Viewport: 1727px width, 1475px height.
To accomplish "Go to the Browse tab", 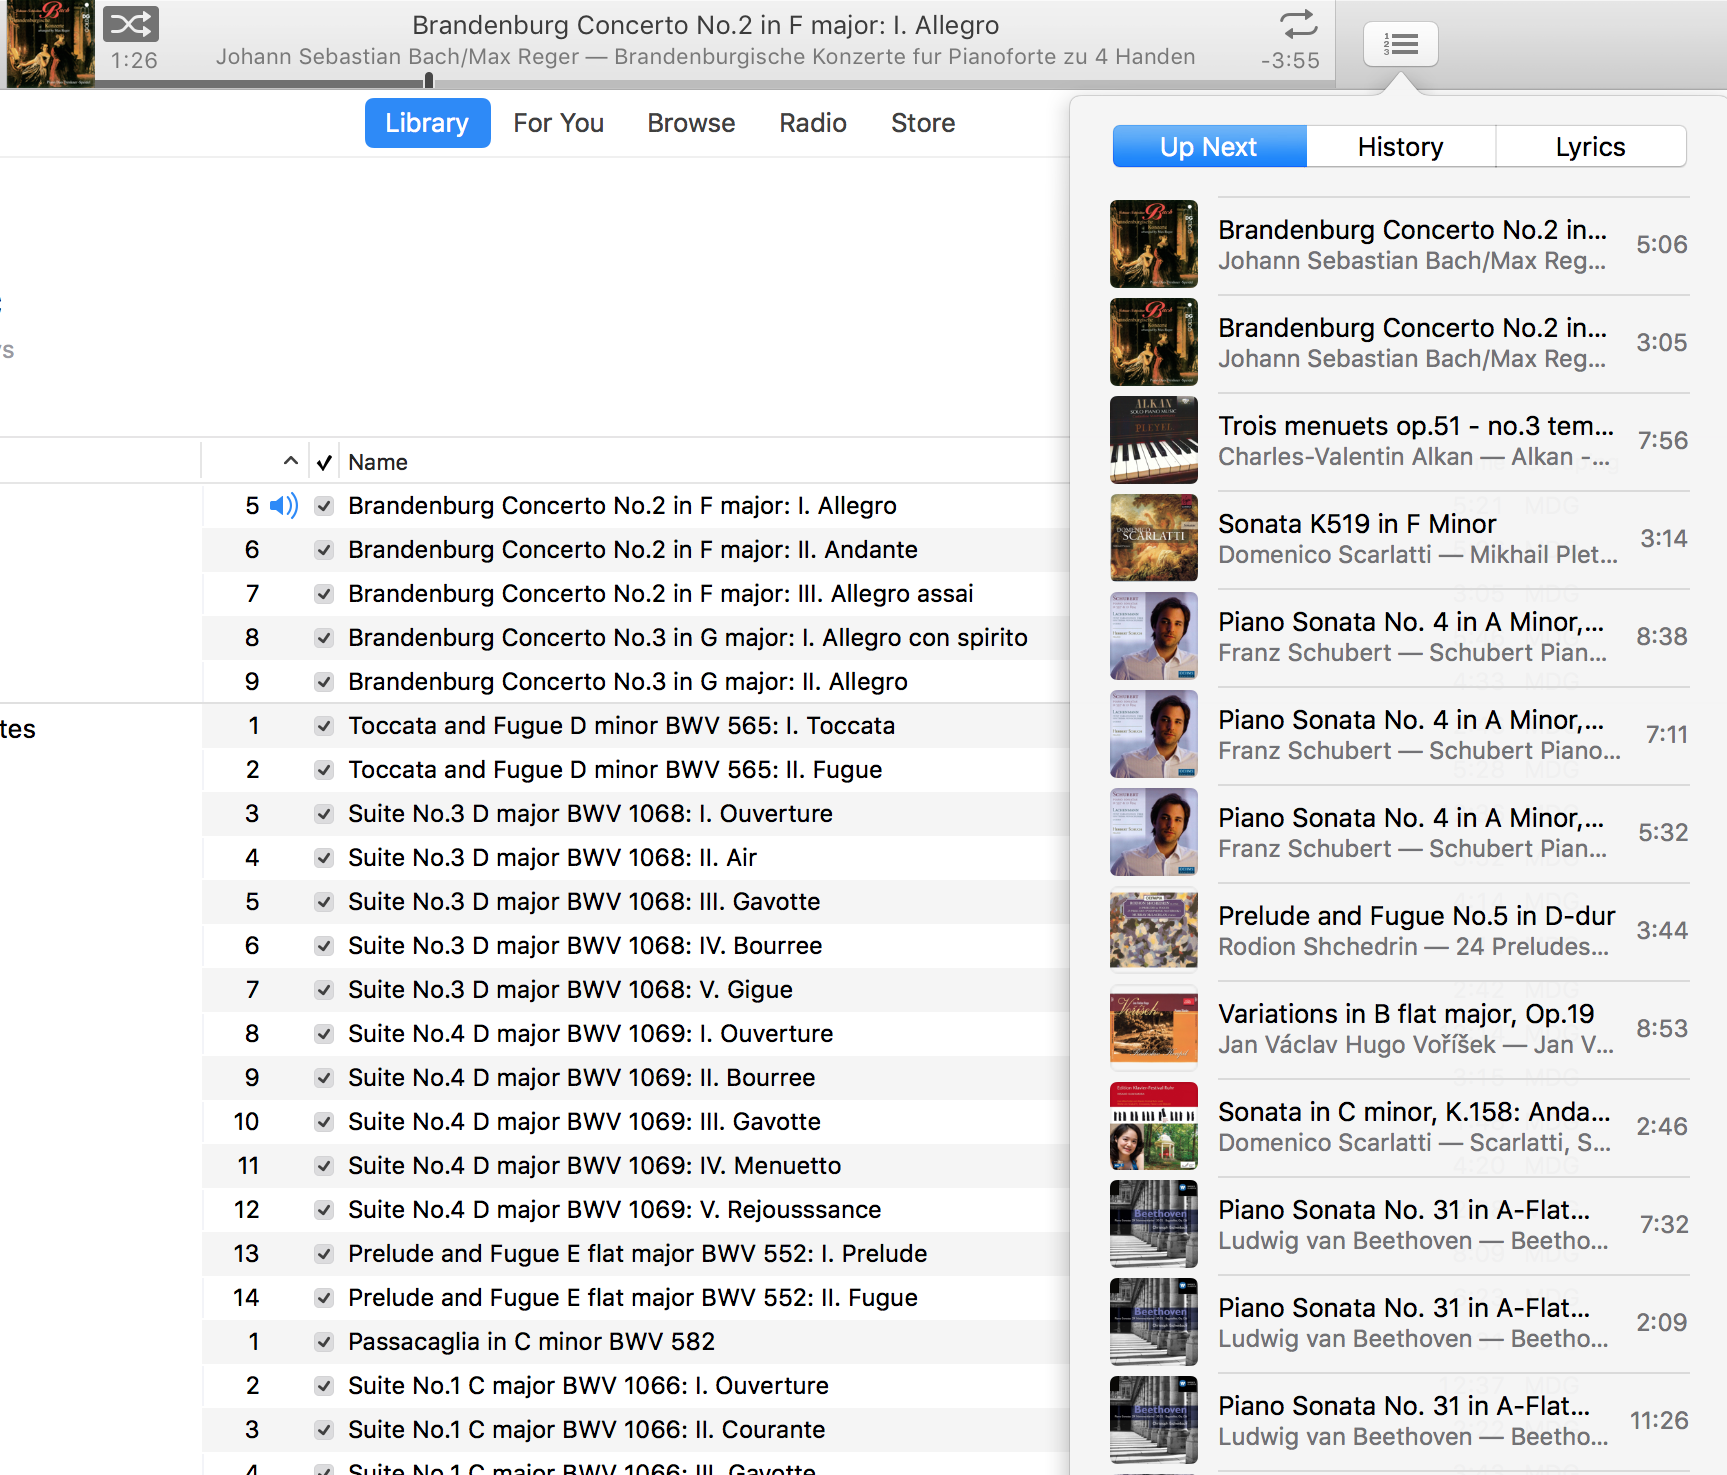I will point(691,123).
